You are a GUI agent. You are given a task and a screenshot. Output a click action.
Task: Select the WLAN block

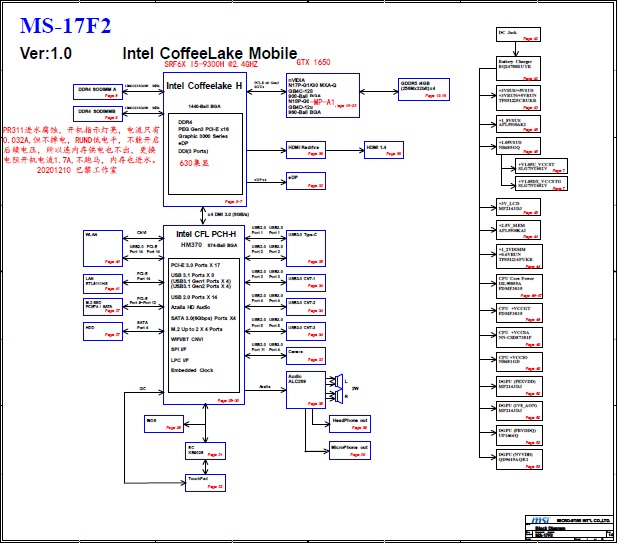[103, 248]
